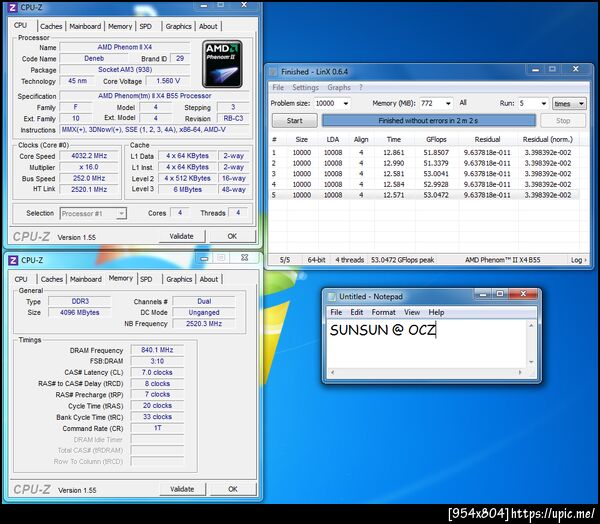Click the DRAM Frequency value 840.1 MHz
The width and height of the screenshot is (600, 524).
coord(157,350)
